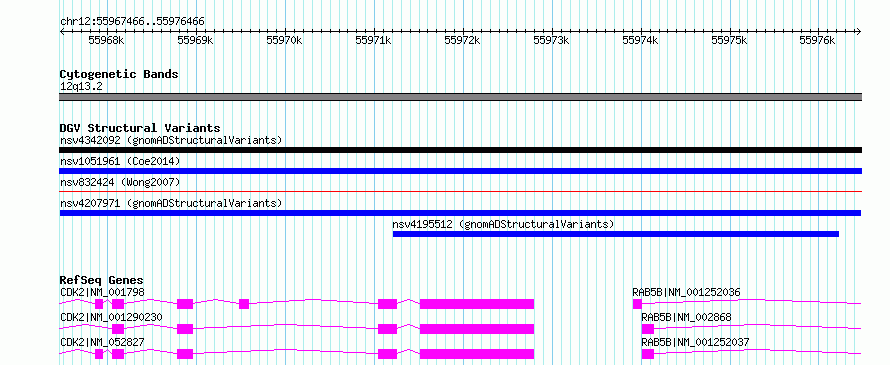Click the nsv4207971 variant label
This screenshot has width=890, height=365.
click(171, 203)
